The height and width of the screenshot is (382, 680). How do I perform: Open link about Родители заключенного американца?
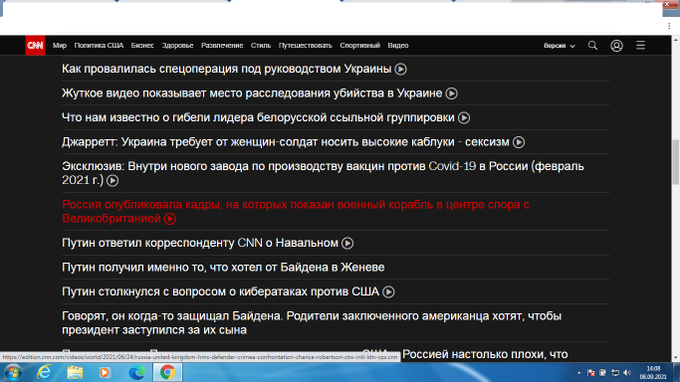[312, 323]
